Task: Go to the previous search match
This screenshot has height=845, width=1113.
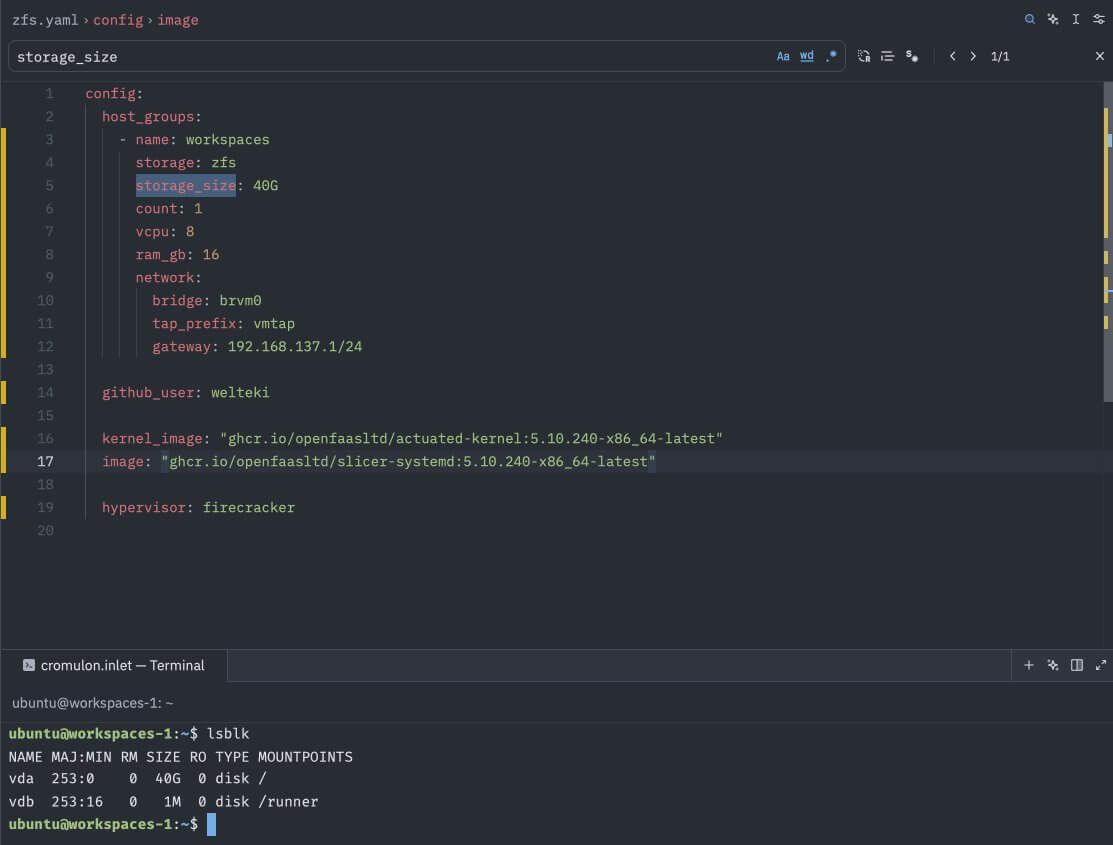Action: (x=952, y=56)
